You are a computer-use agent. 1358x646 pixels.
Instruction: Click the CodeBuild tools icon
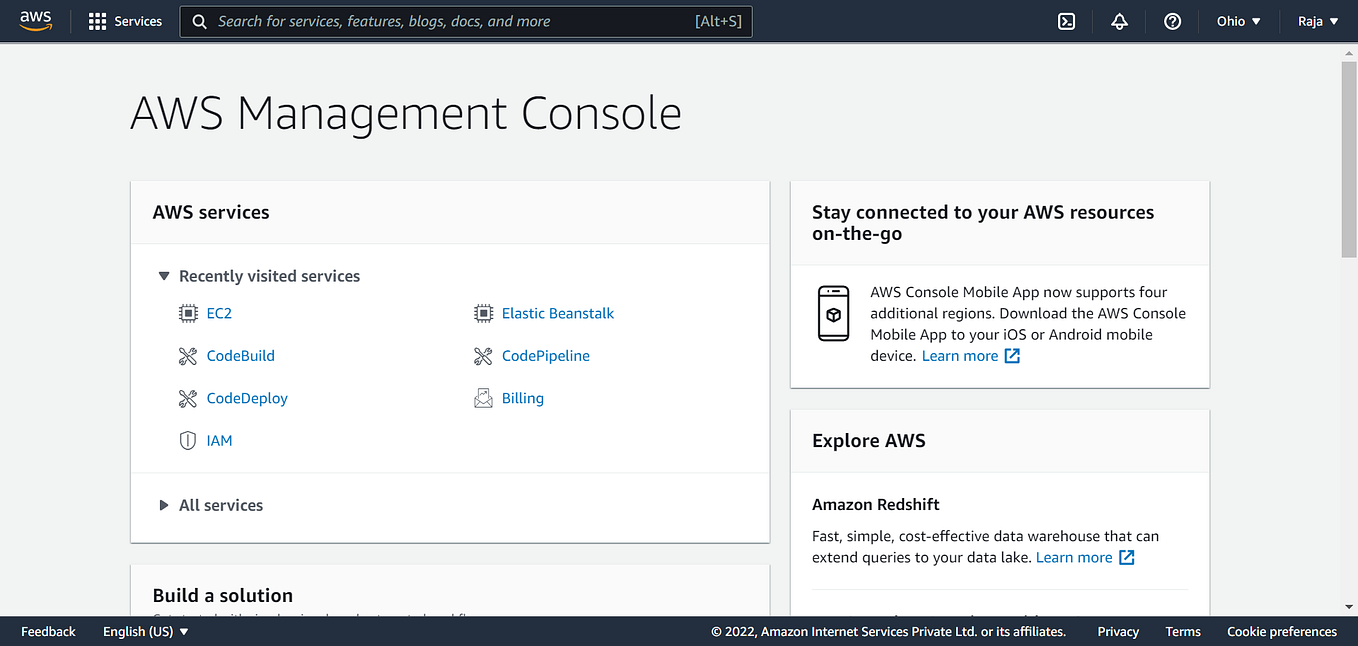[188, 356]
